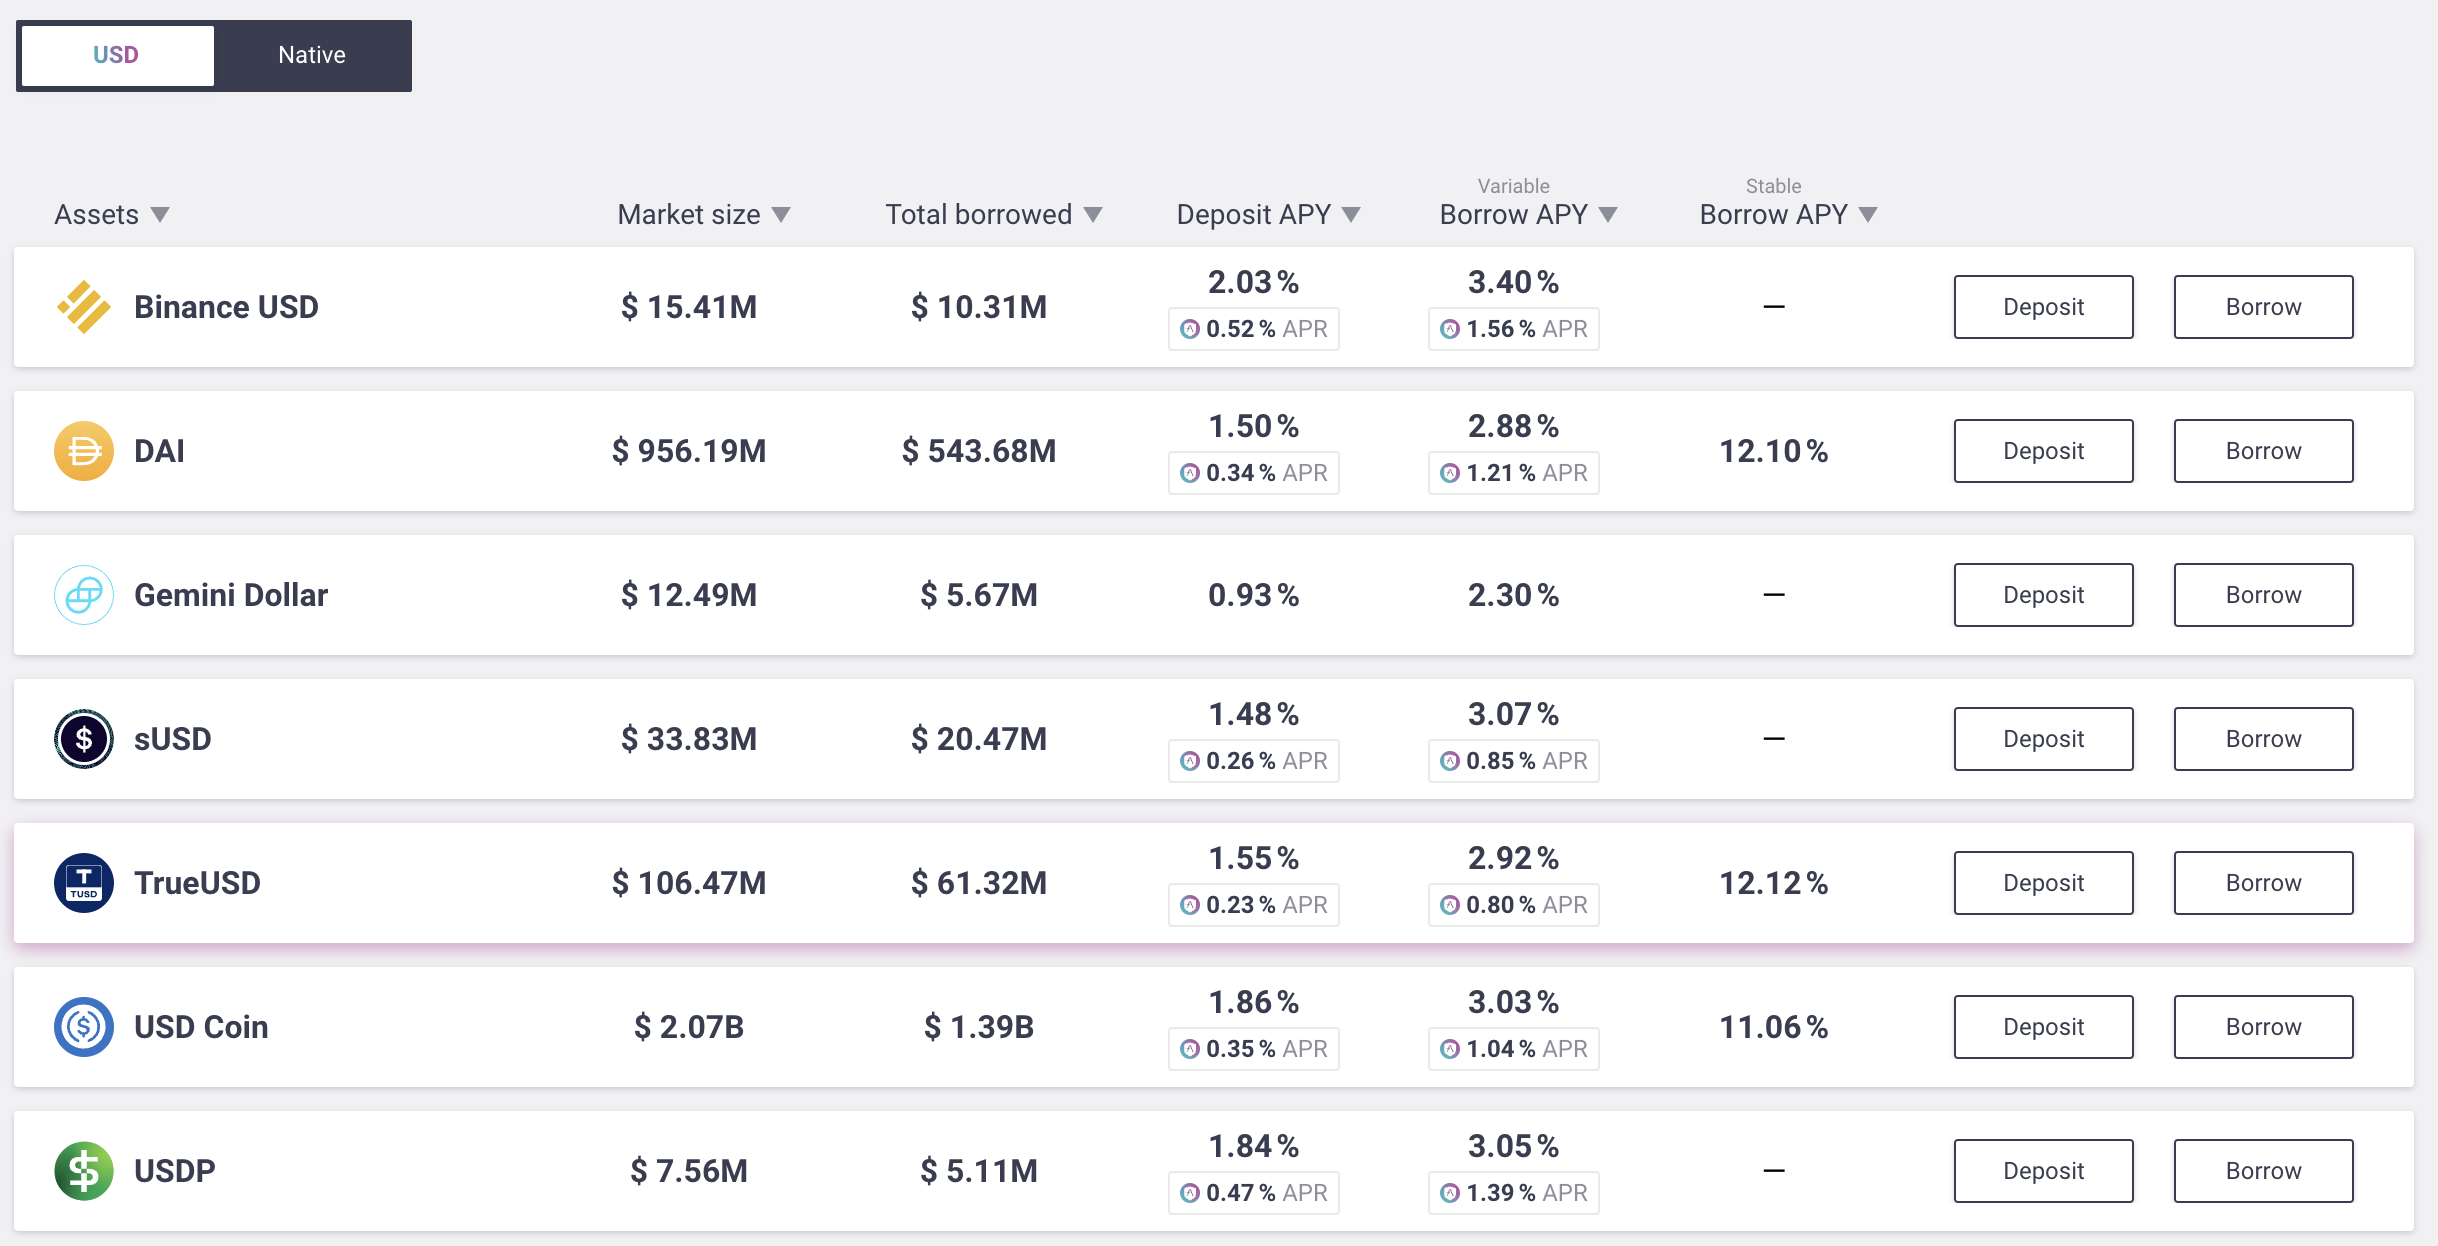
Task: Click reward icon beside TrueUSD 0.23% APR
Action: (x=1190, y=905)
